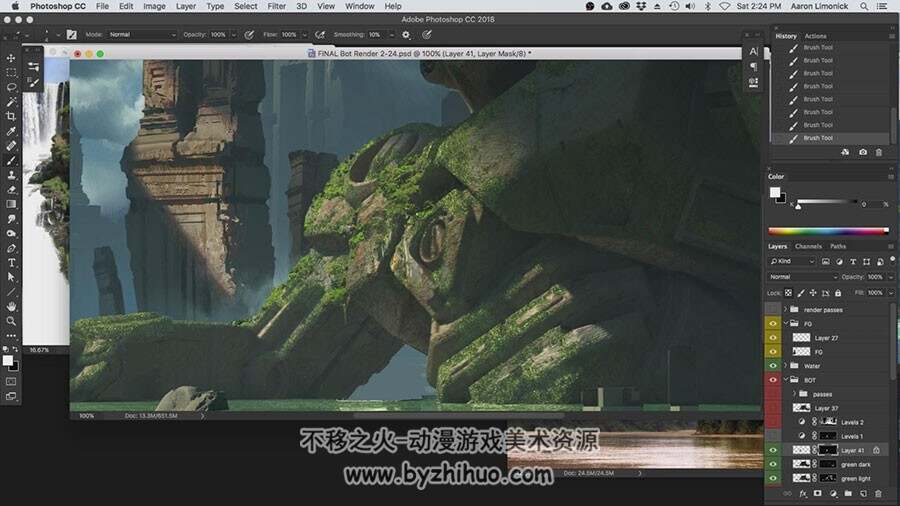Switch to the Channels tab
The width and height of the screenshot is (900, 506).
coord(808,247)
